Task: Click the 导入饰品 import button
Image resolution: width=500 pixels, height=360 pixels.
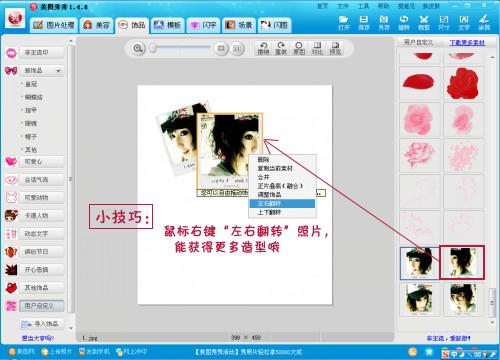Action: tap(42, 324)
